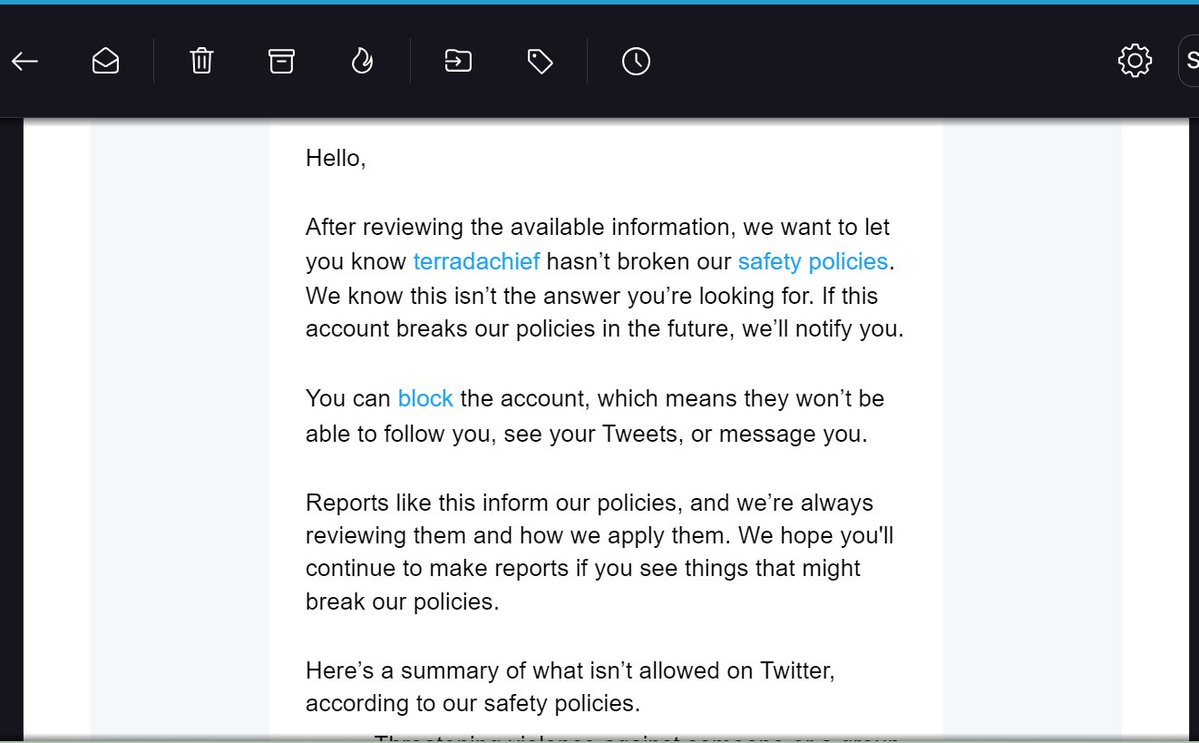Image resolution: width=1199 pixels, height=743 pixels.
Task: Click the "Hello," greeting text
Action: 336,158
